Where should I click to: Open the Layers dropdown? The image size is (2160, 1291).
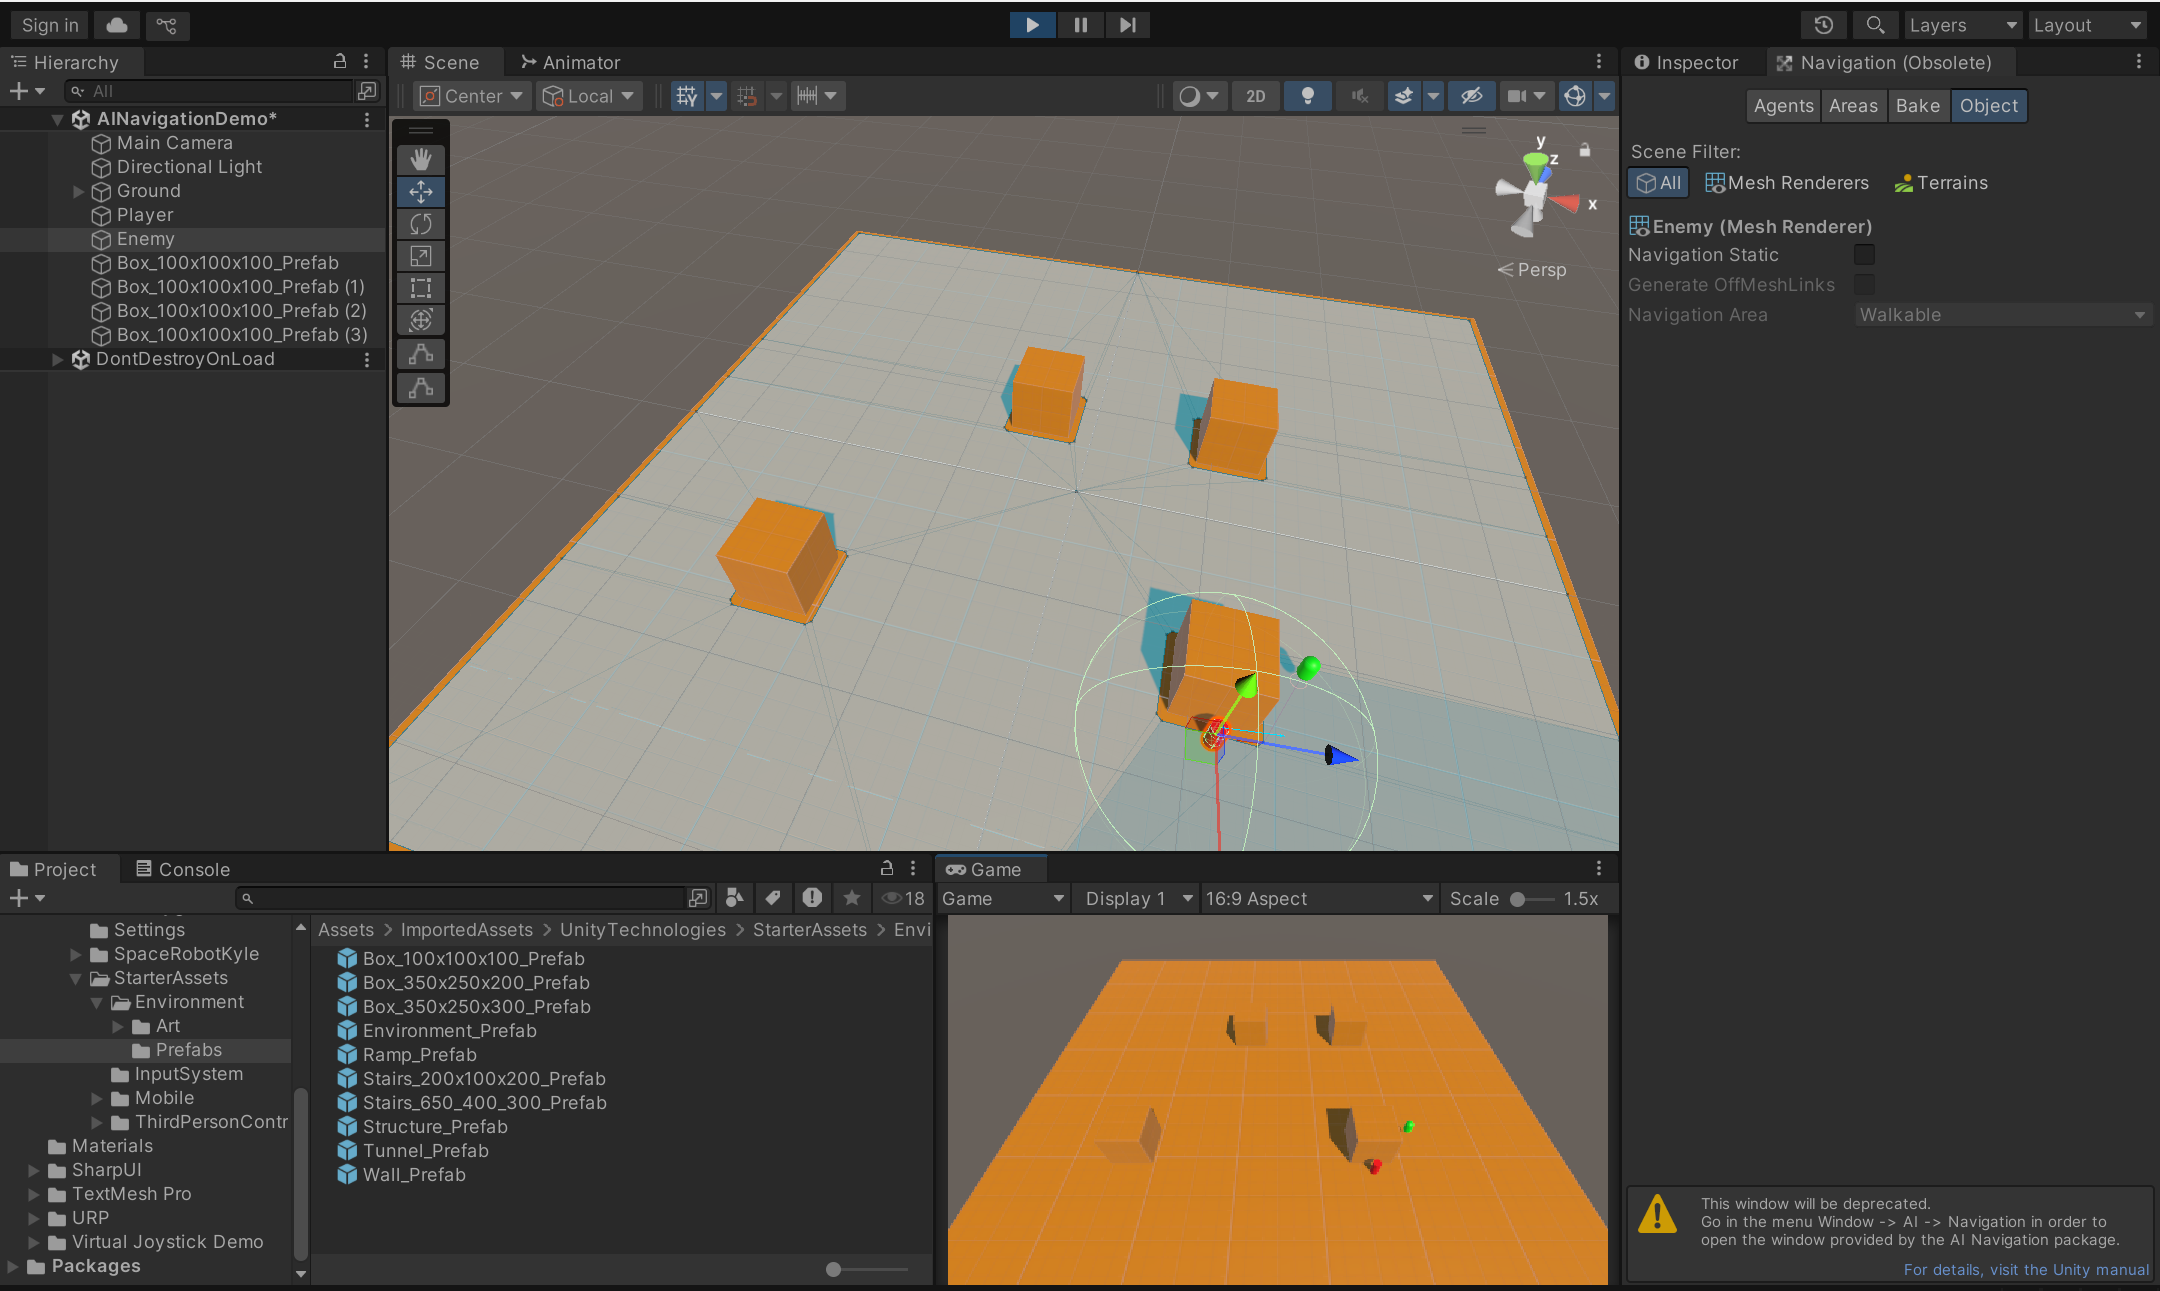pos(1962,25)
